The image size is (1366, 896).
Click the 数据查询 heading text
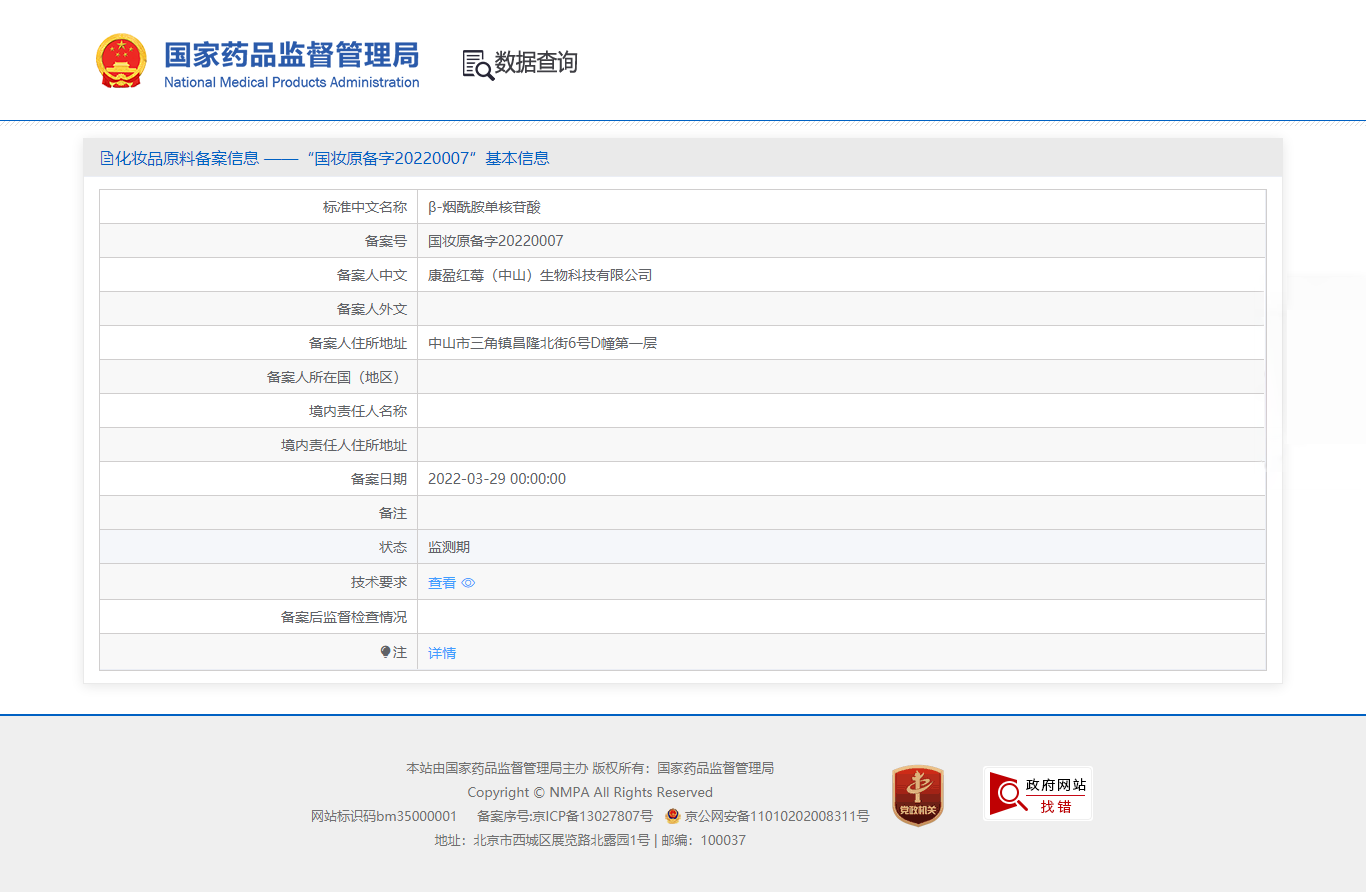click(x=536, y=63)
